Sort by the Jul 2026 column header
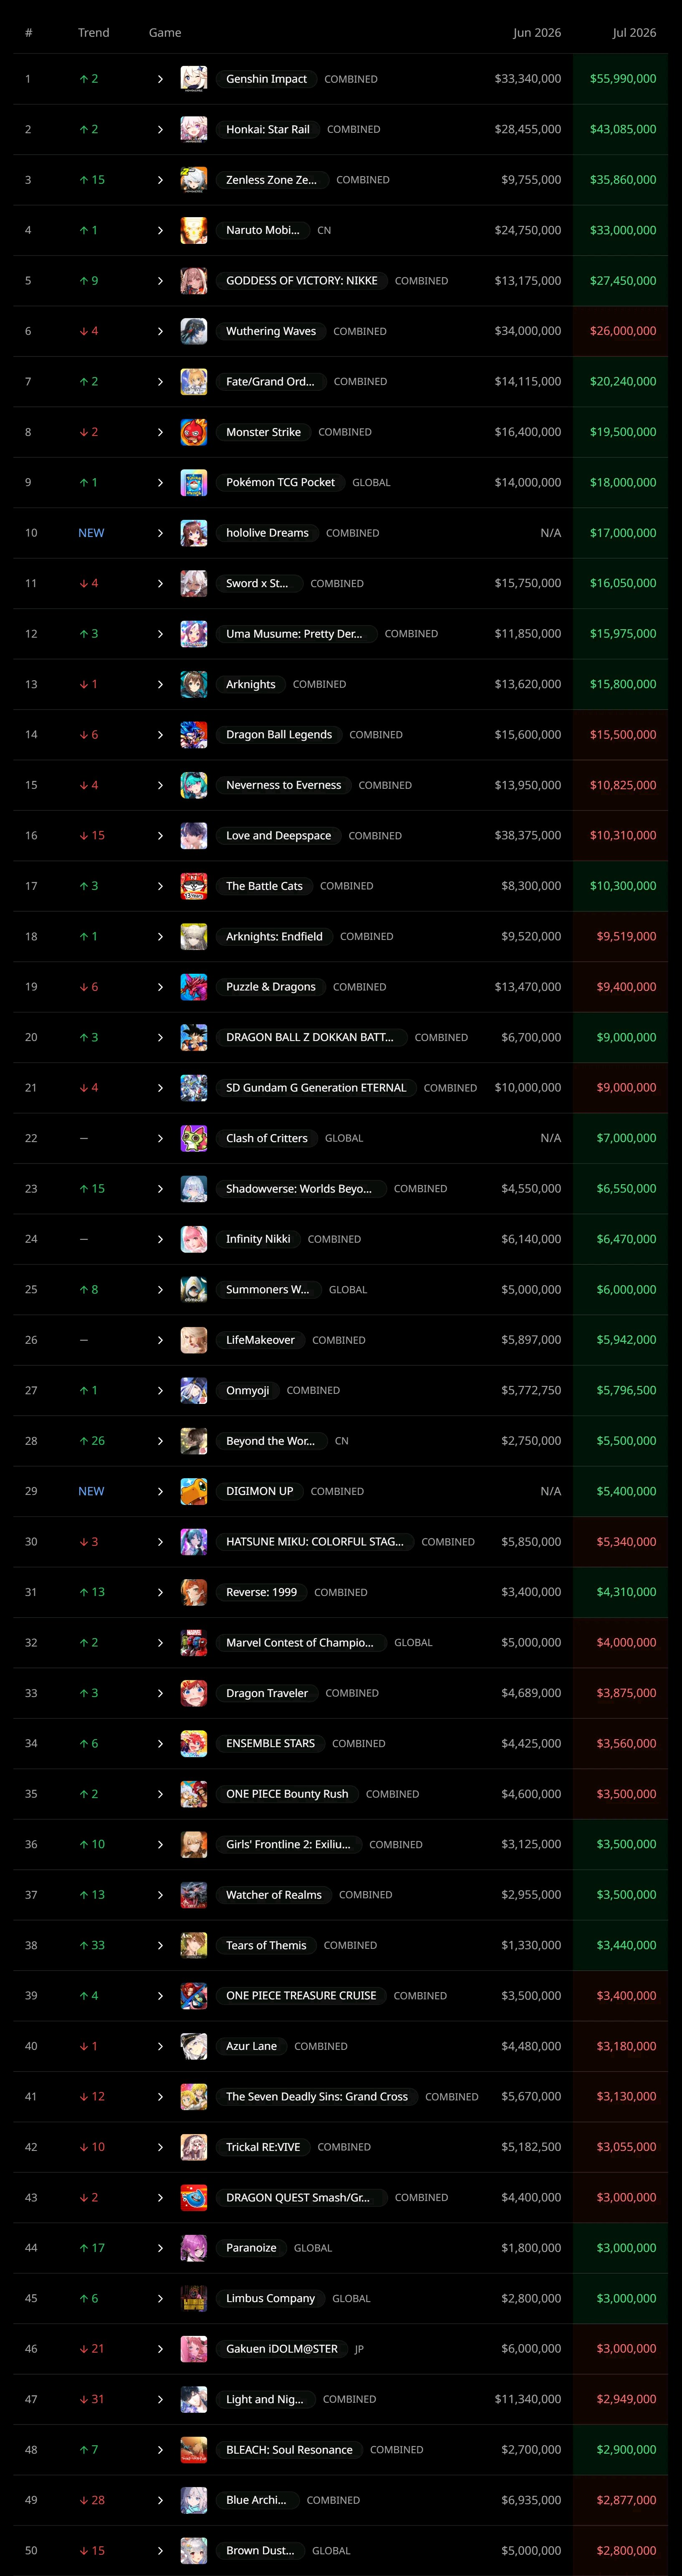 pyautogui.click(x=634, y=33)
